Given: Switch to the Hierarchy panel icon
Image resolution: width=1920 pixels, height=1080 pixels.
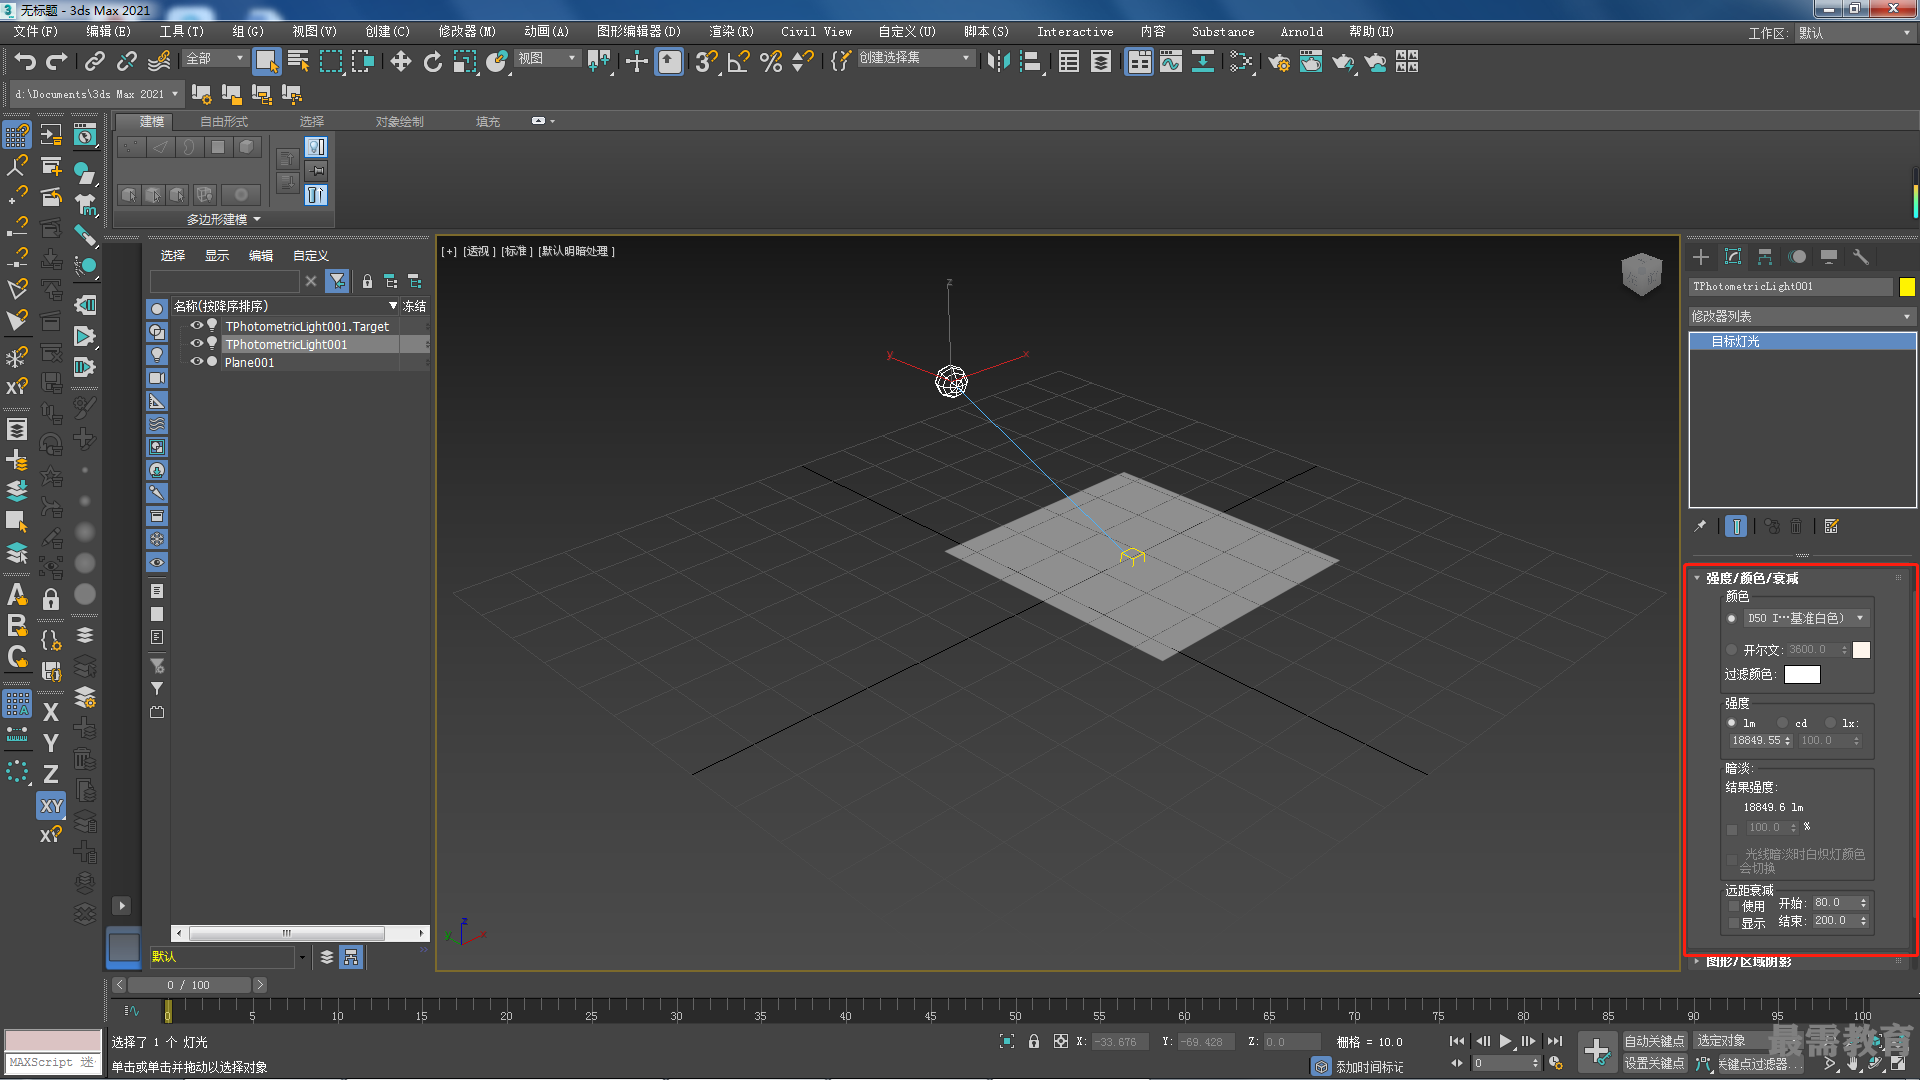Looking at the screenshot, I should 1765,257.
